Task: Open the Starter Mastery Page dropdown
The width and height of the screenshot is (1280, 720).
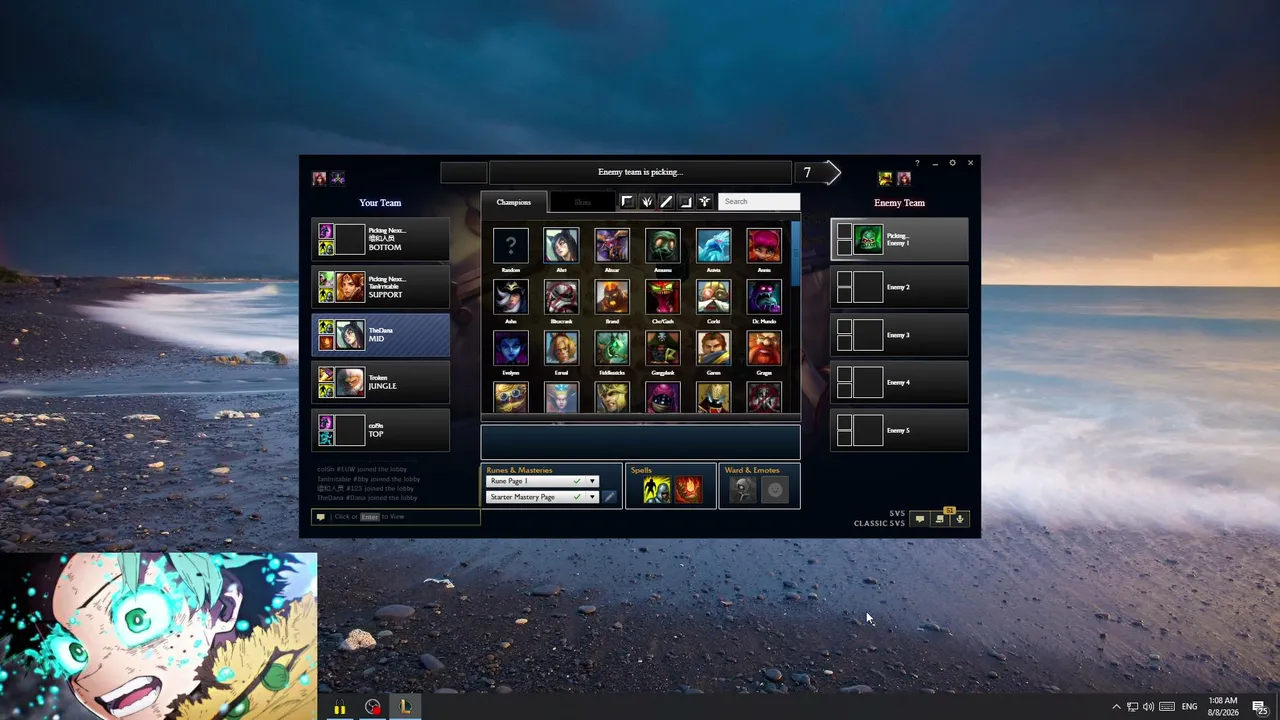Action: coord(542,497)
